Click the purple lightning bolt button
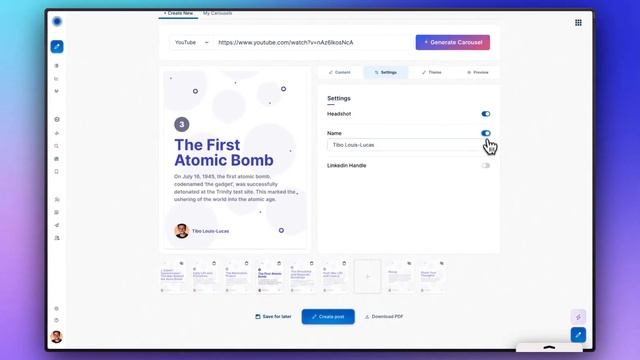Screen dimensions: 640x360 (x=578, y=317)
